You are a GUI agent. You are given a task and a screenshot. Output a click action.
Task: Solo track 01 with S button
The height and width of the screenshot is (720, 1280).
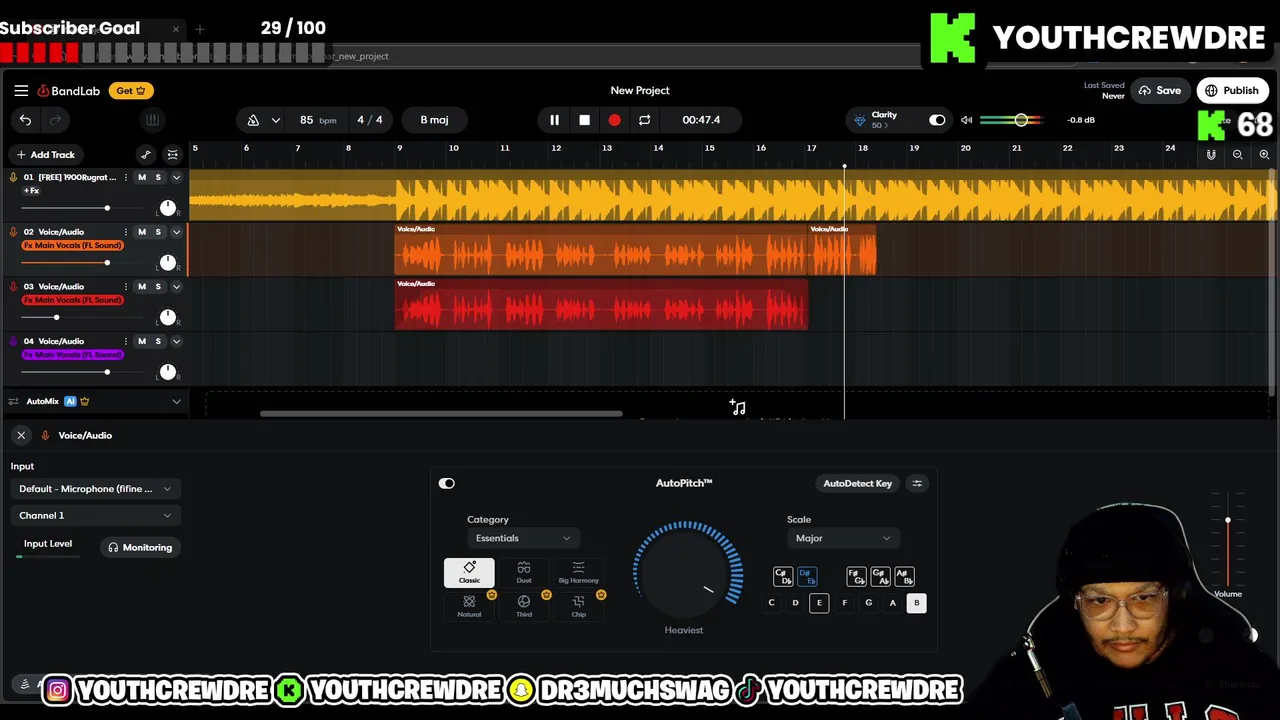pyautogui.click(x=158, y=177)
